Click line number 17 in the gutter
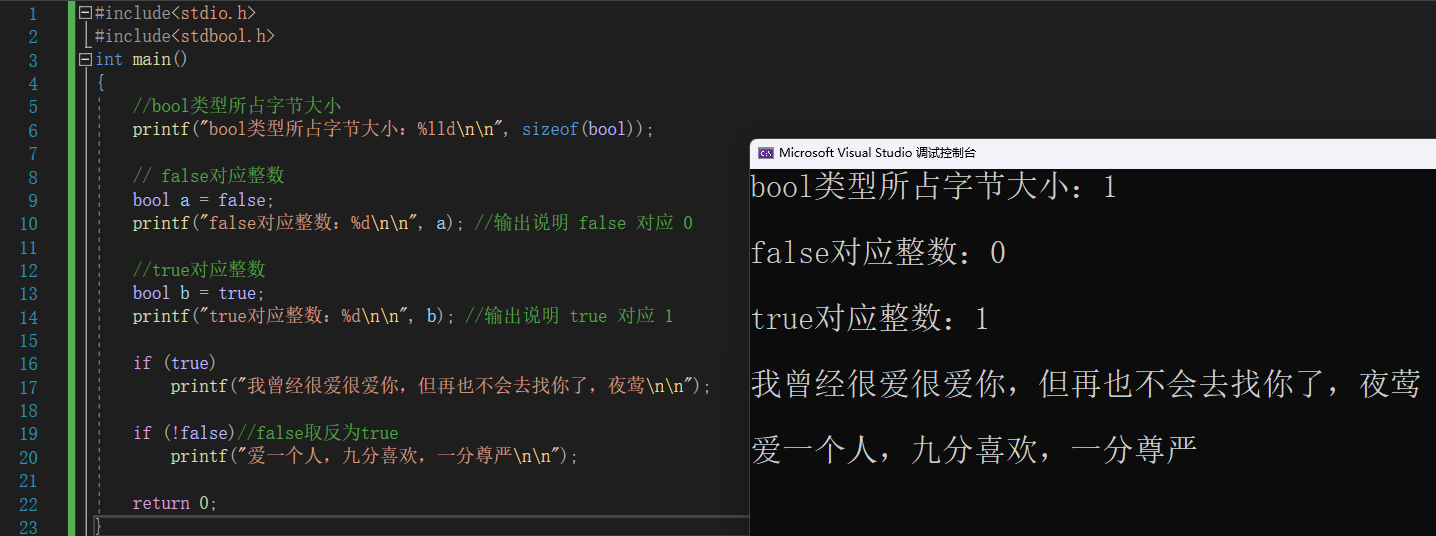Image resolution: width=1436 pixels, height=536 pixels. [x=27, y=387]
